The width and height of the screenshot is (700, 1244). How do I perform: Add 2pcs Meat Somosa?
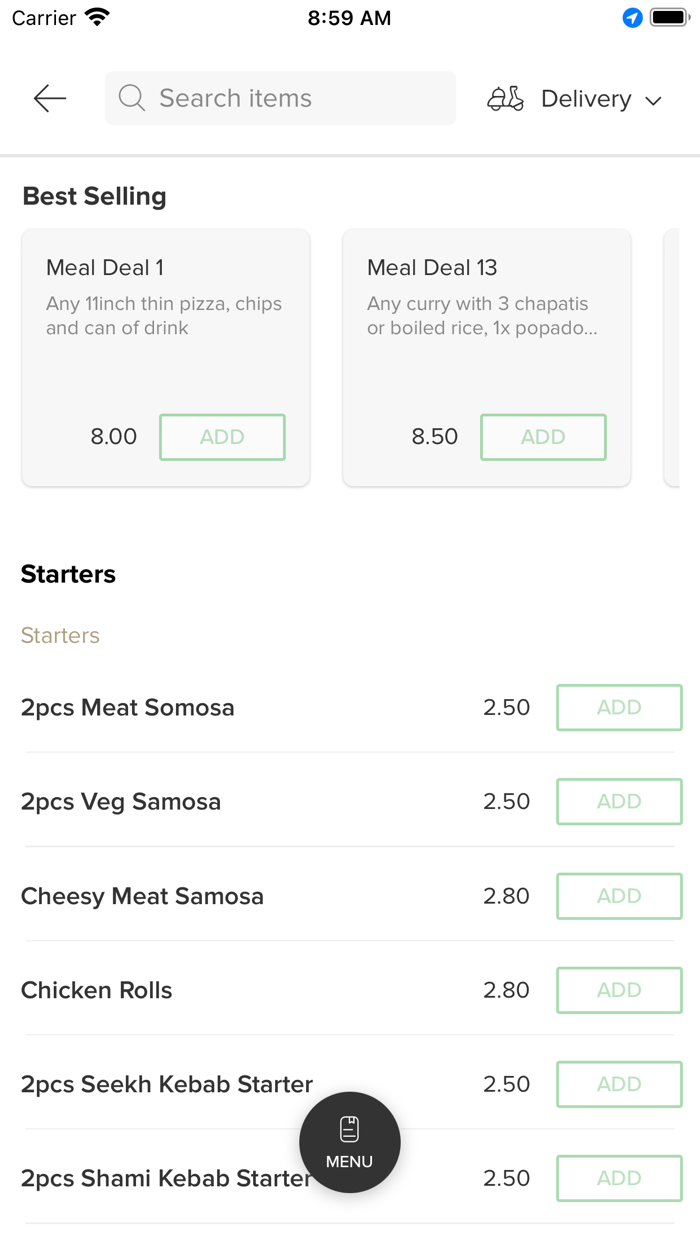[619, 707]
